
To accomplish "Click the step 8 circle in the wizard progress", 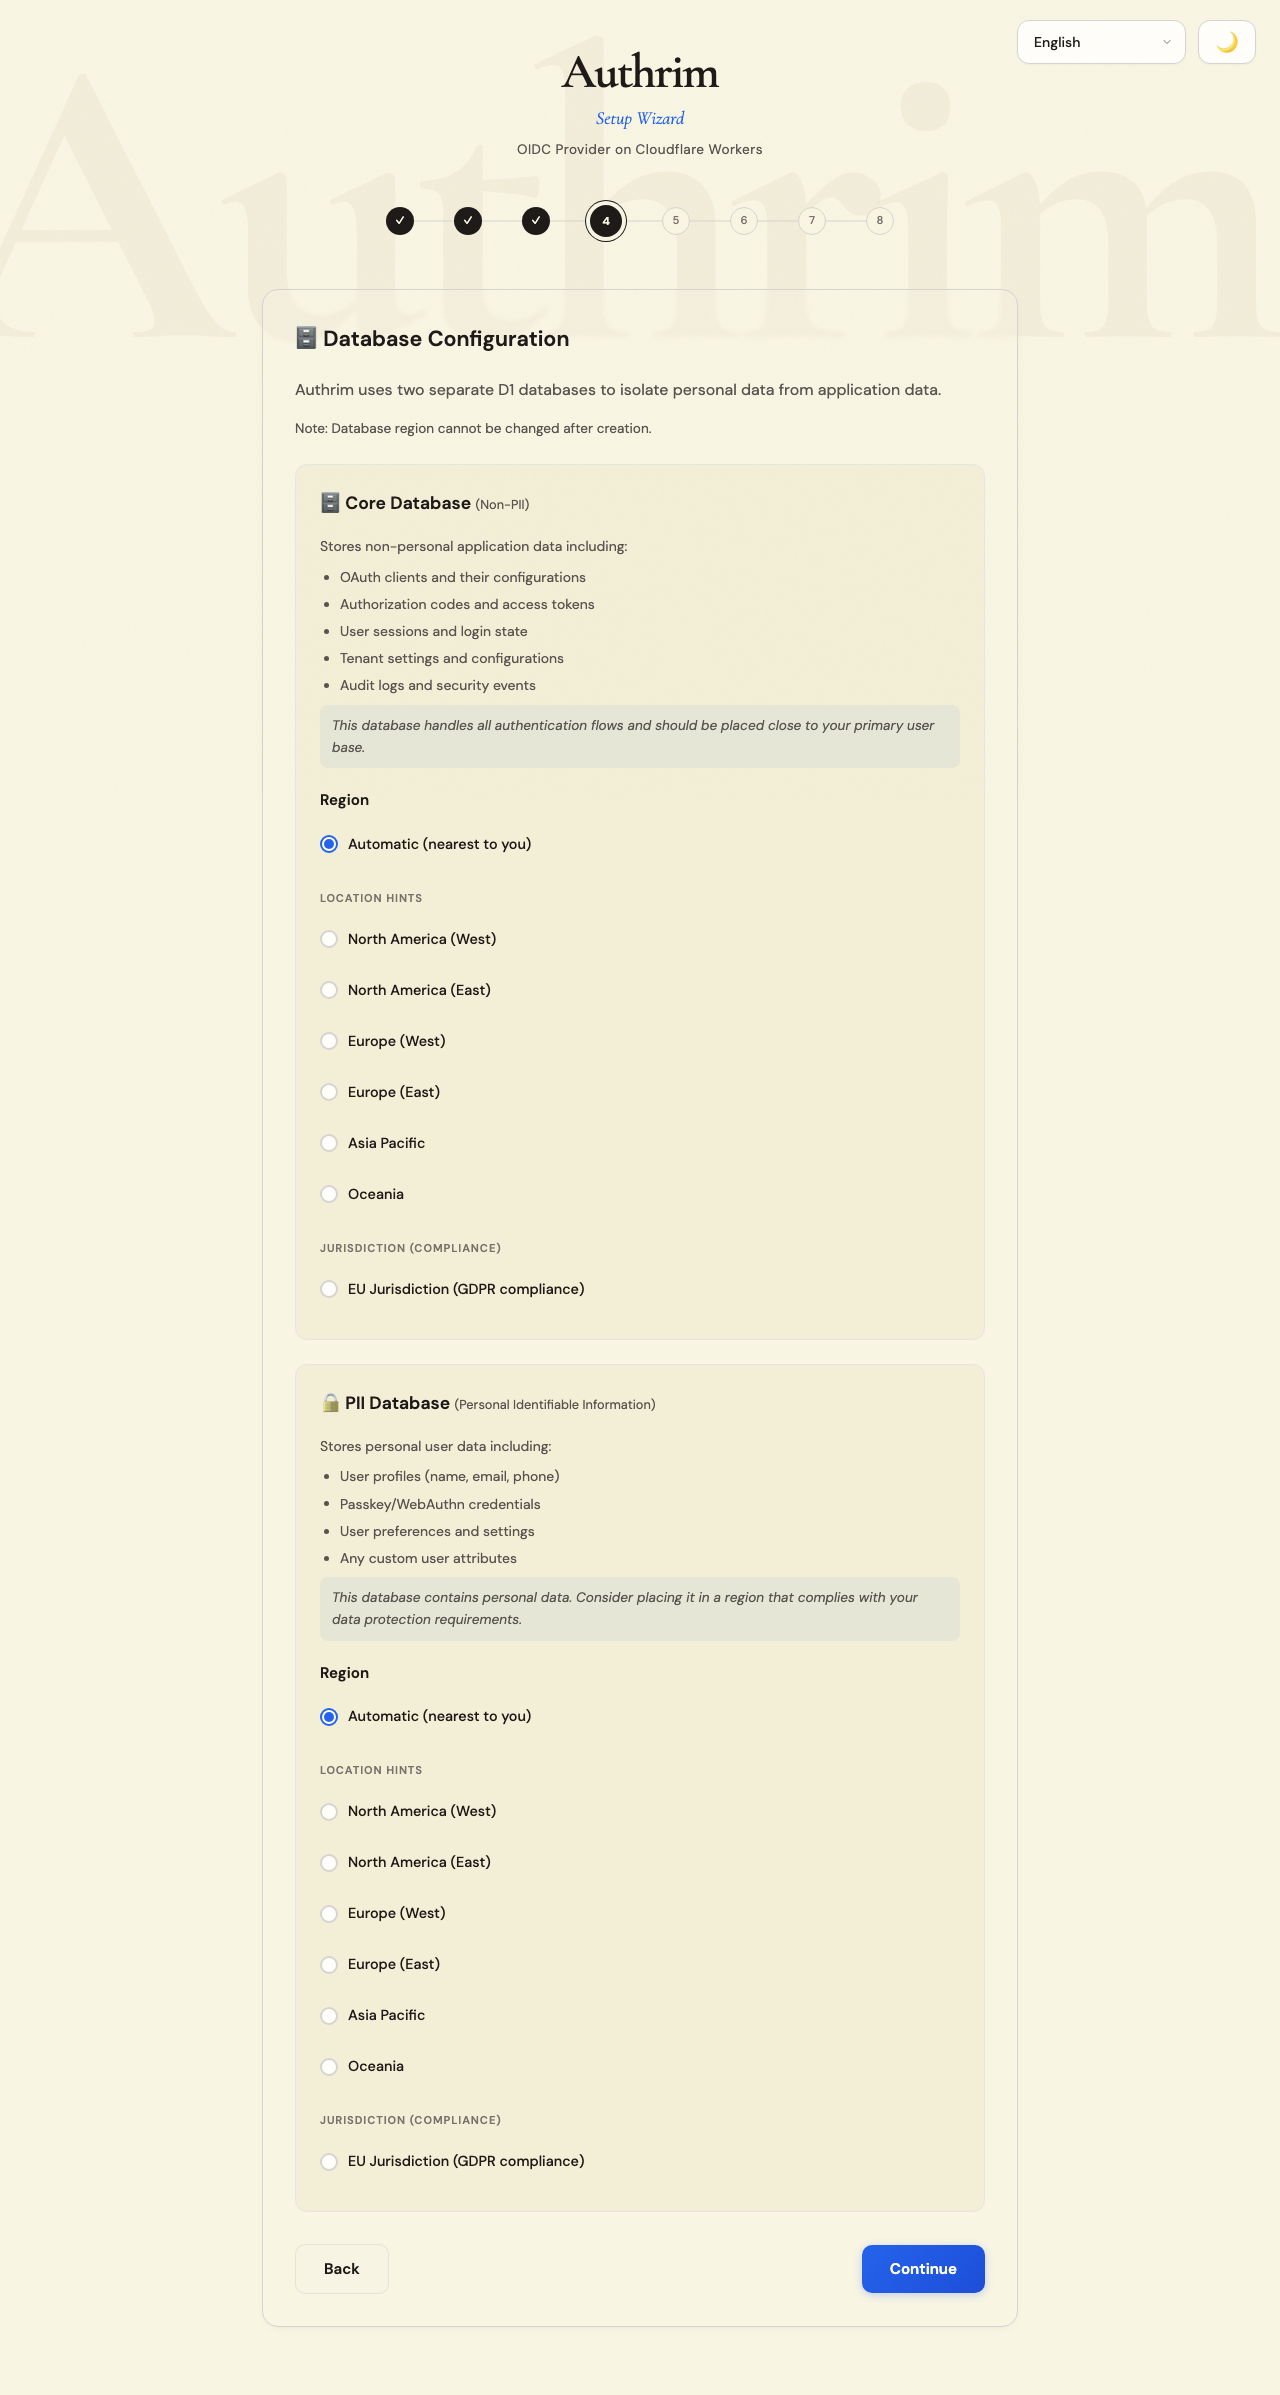I will point(879,220).
